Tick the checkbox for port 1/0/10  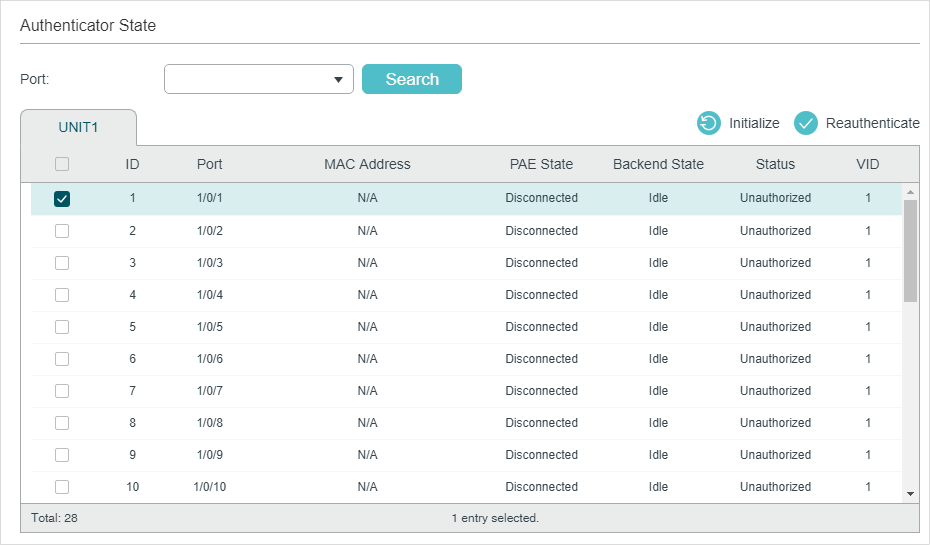(x=62, y=487)
